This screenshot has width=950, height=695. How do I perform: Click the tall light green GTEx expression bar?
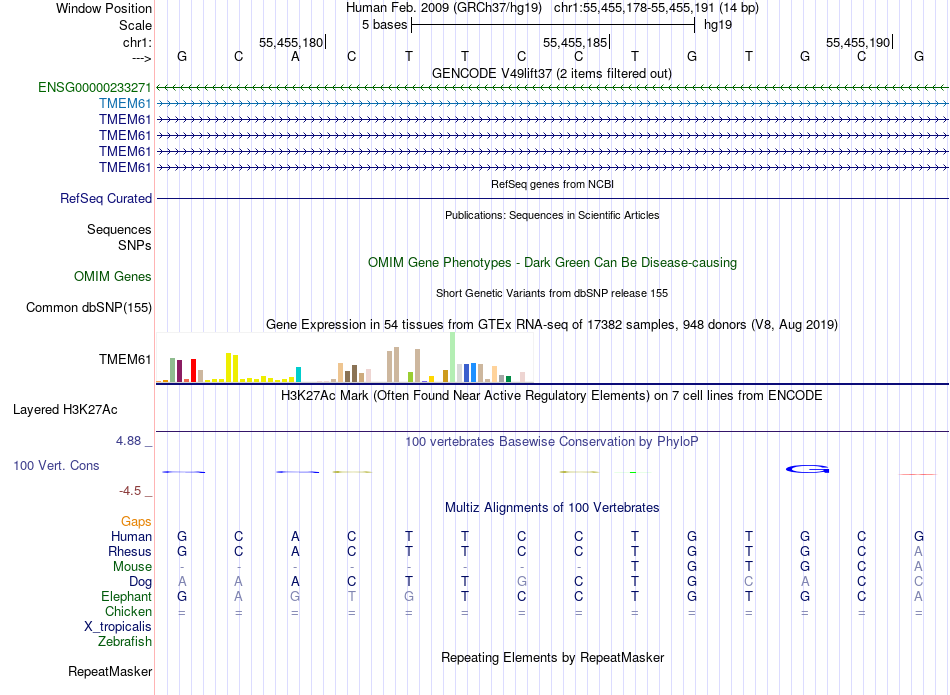click(453, 357)
